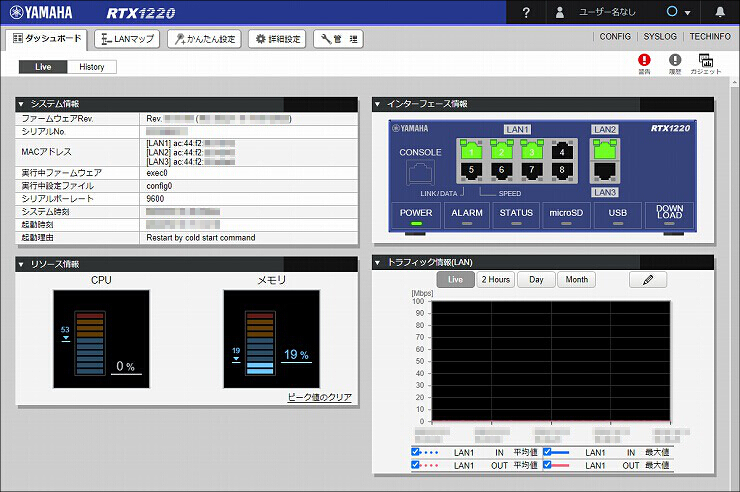Click LAN1 port 4 on the router diagram
This screenshot has height=492, width=740.
point(562,150)
